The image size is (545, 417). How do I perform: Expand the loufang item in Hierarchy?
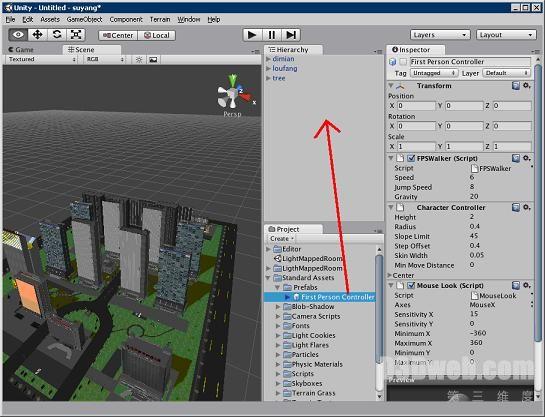pos(268,68)
